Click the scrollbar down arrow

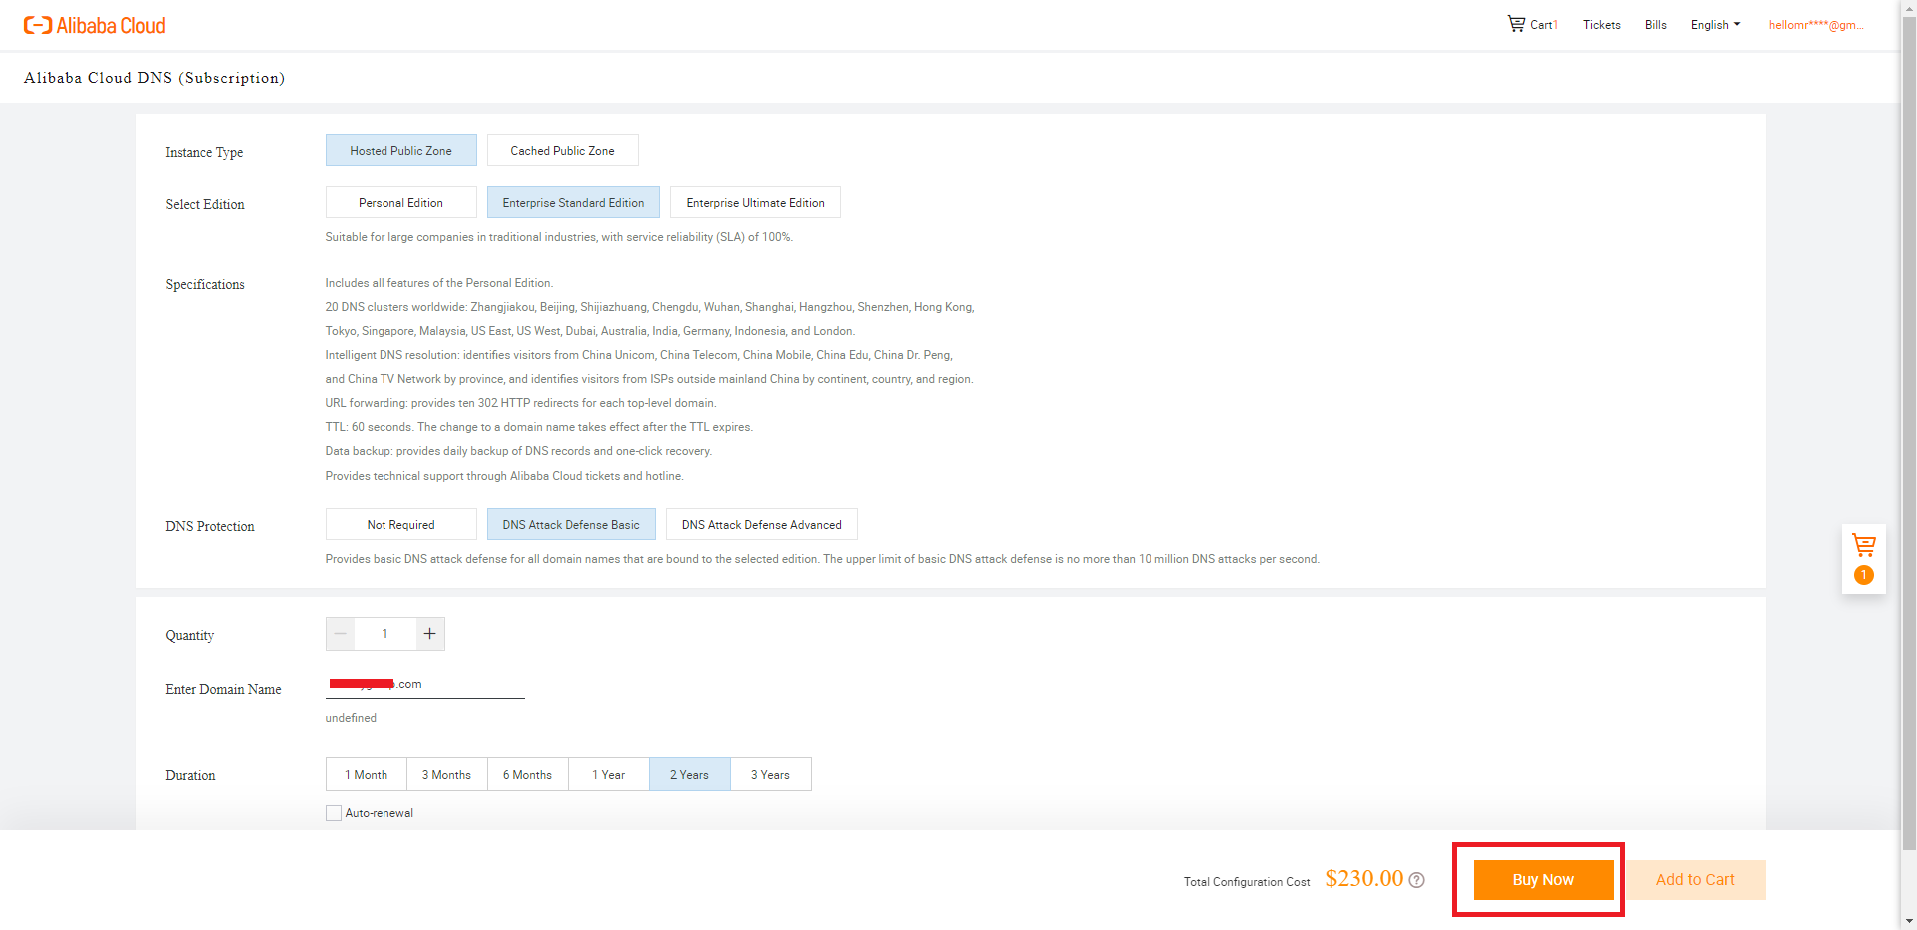click(x=1908, y=920)
